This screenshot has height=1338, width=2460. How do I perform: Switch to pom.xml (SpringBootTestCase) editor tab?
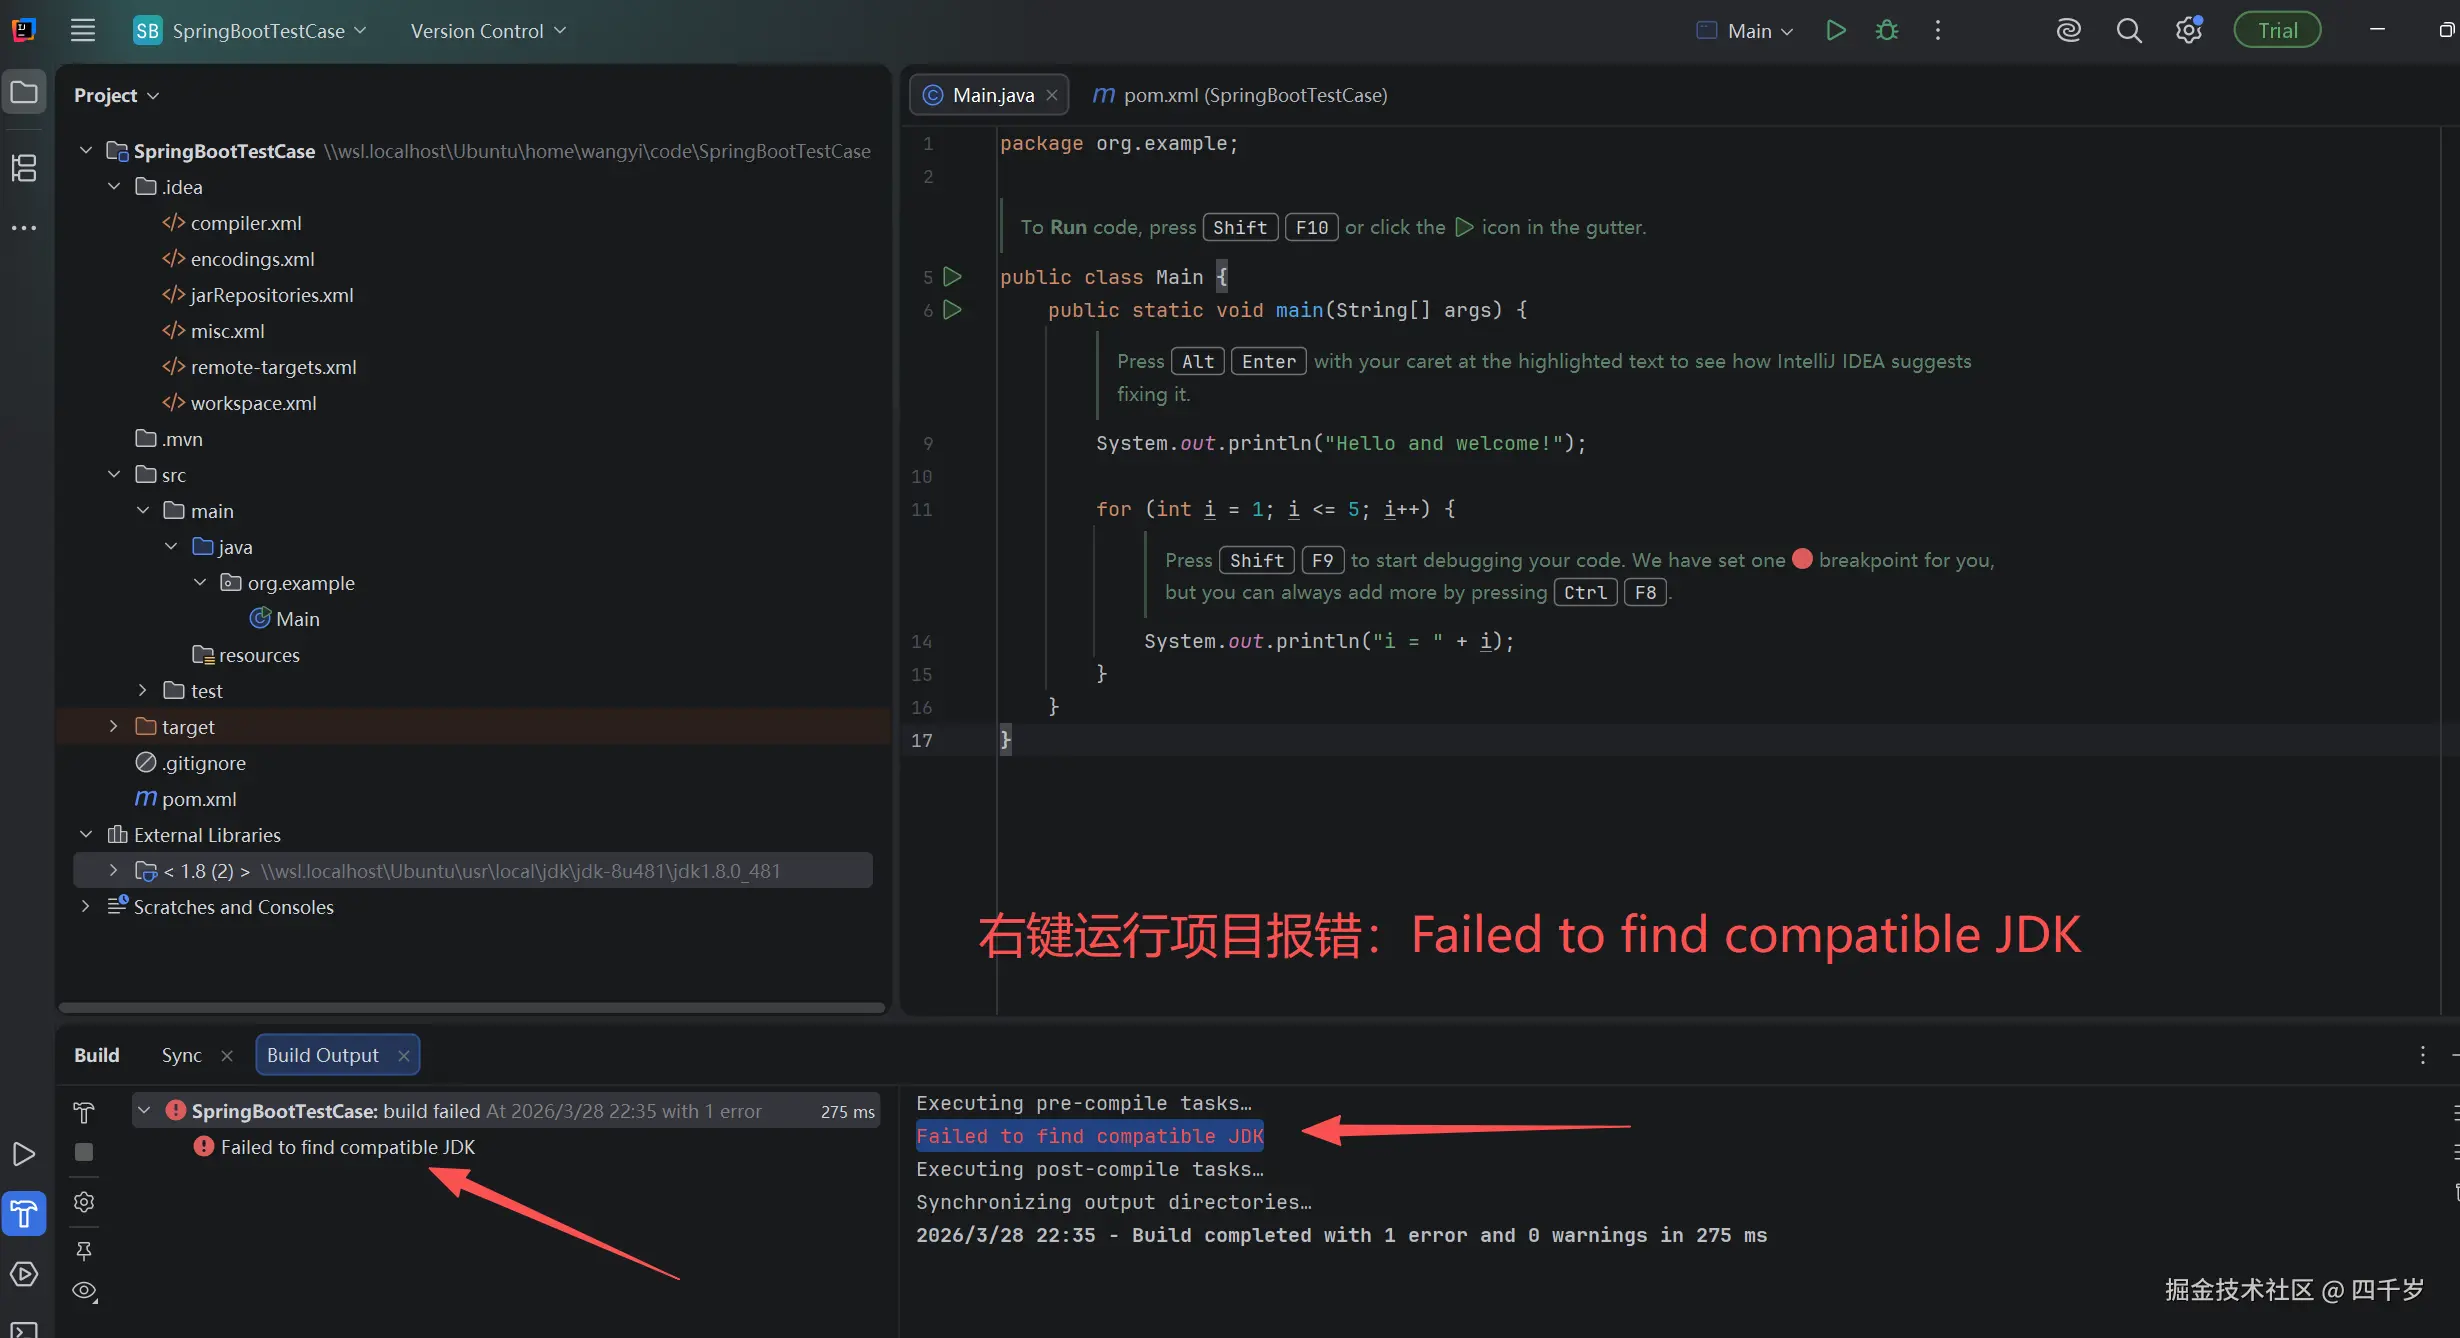coord(1240,95)
